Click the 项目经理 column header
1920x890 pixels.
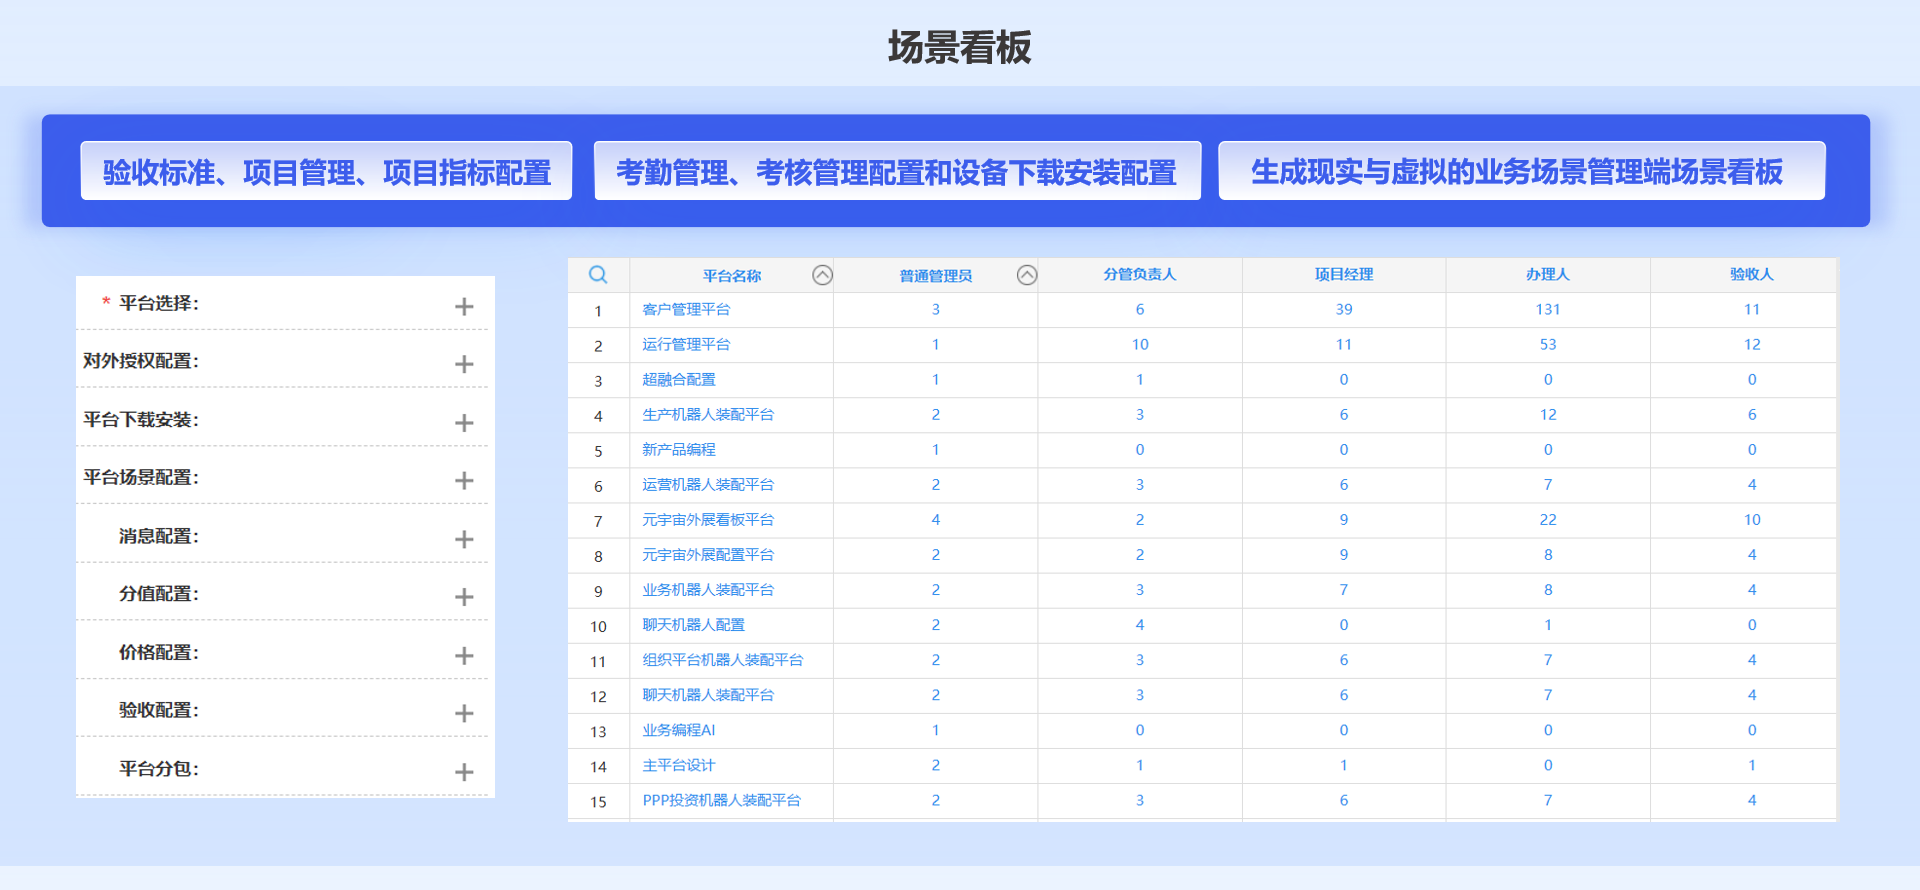[x=1343, y=275]
